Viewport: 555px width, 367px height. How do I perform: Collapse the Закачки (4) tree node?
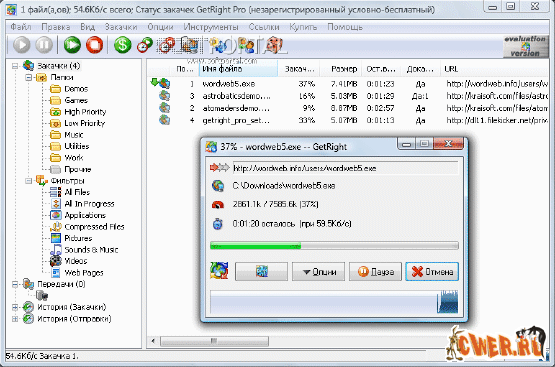pyautogui.click(x=15, y=66)
